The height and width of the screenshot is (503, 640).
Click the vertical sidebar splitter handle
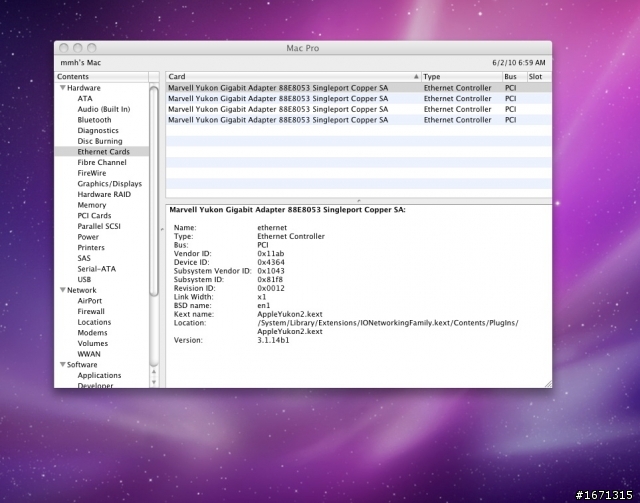point(162,229)
